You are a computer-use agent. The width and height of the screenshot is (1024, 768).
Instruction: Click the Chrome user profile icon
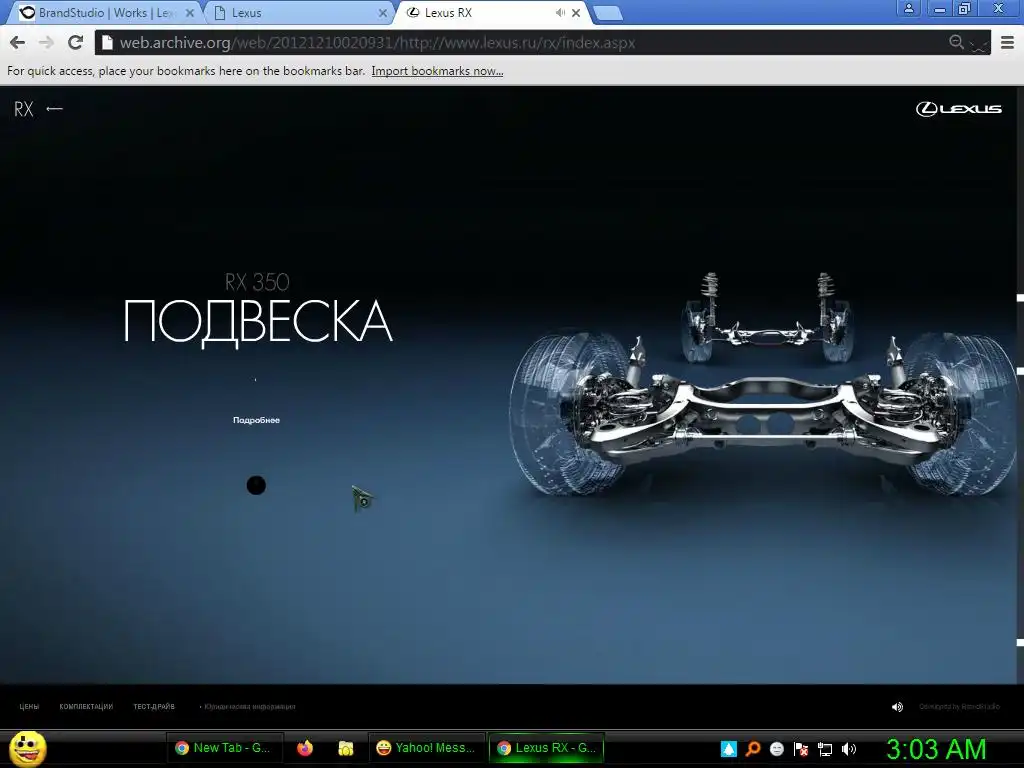[908, 8]
